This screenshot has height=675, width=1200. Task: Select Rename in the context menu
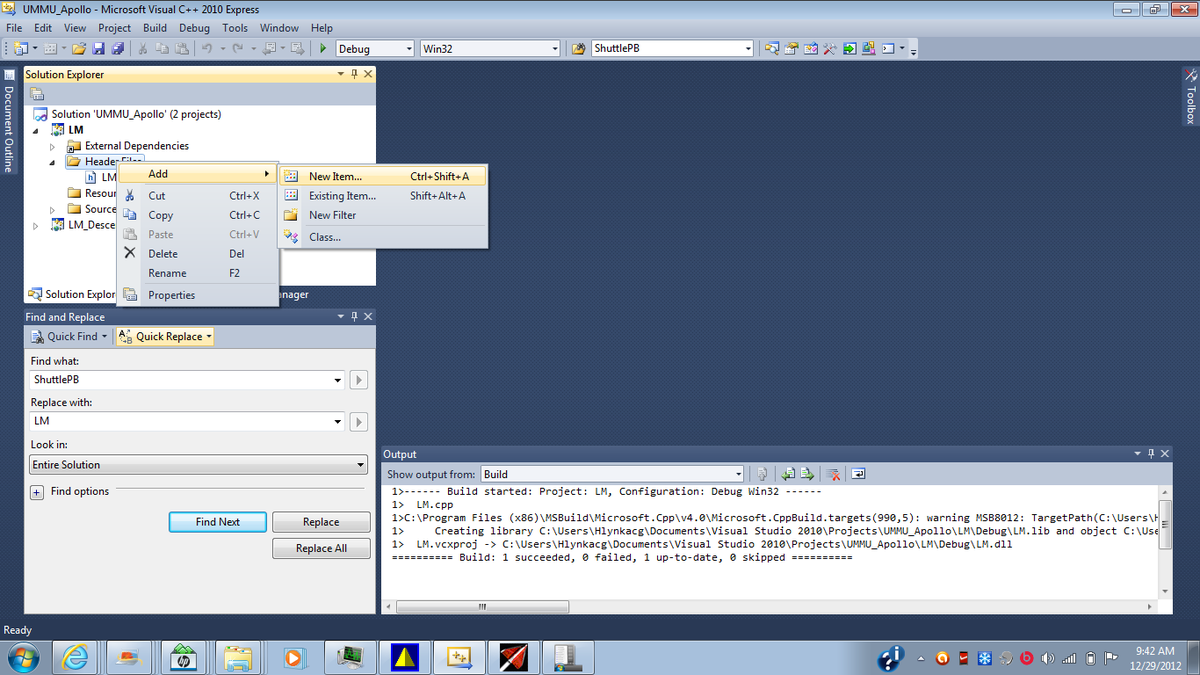197,273
